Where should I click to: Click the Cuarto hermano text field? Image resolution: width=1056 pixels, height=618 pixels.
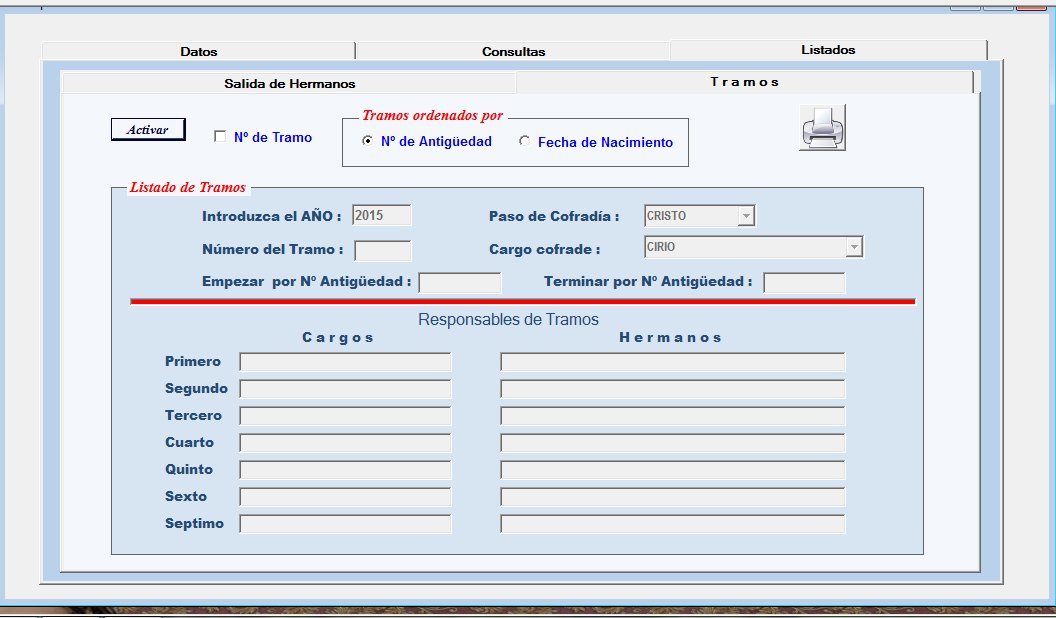pos(672,443)
